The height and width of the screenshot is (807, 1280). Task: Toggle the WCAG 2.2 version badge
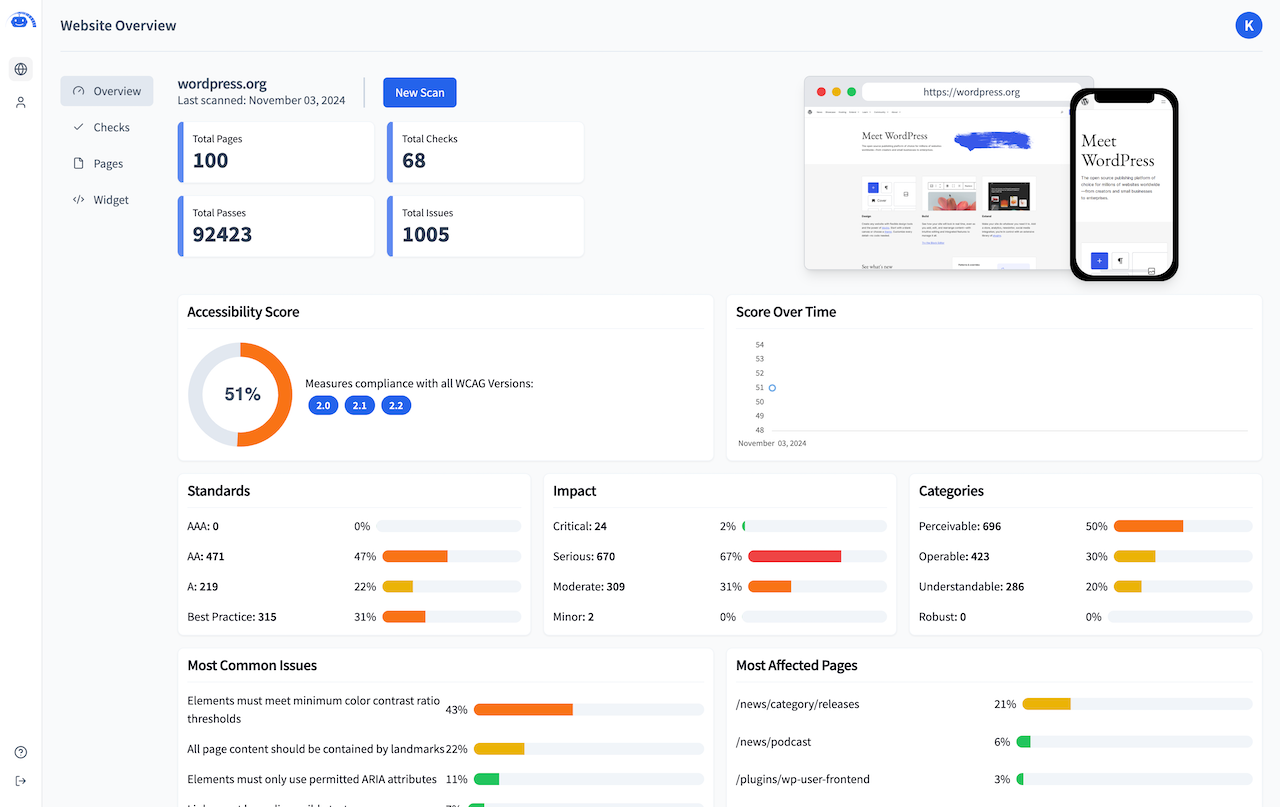pyautogui.click(x=396, y=405)
